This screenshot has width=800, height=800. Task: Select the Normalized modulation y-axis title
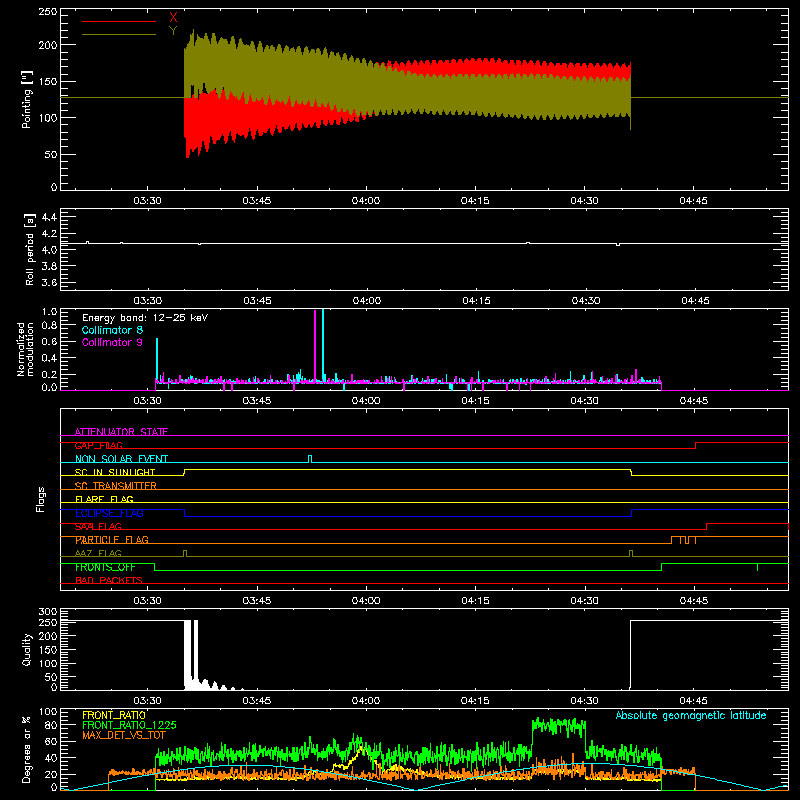(26, 349)
